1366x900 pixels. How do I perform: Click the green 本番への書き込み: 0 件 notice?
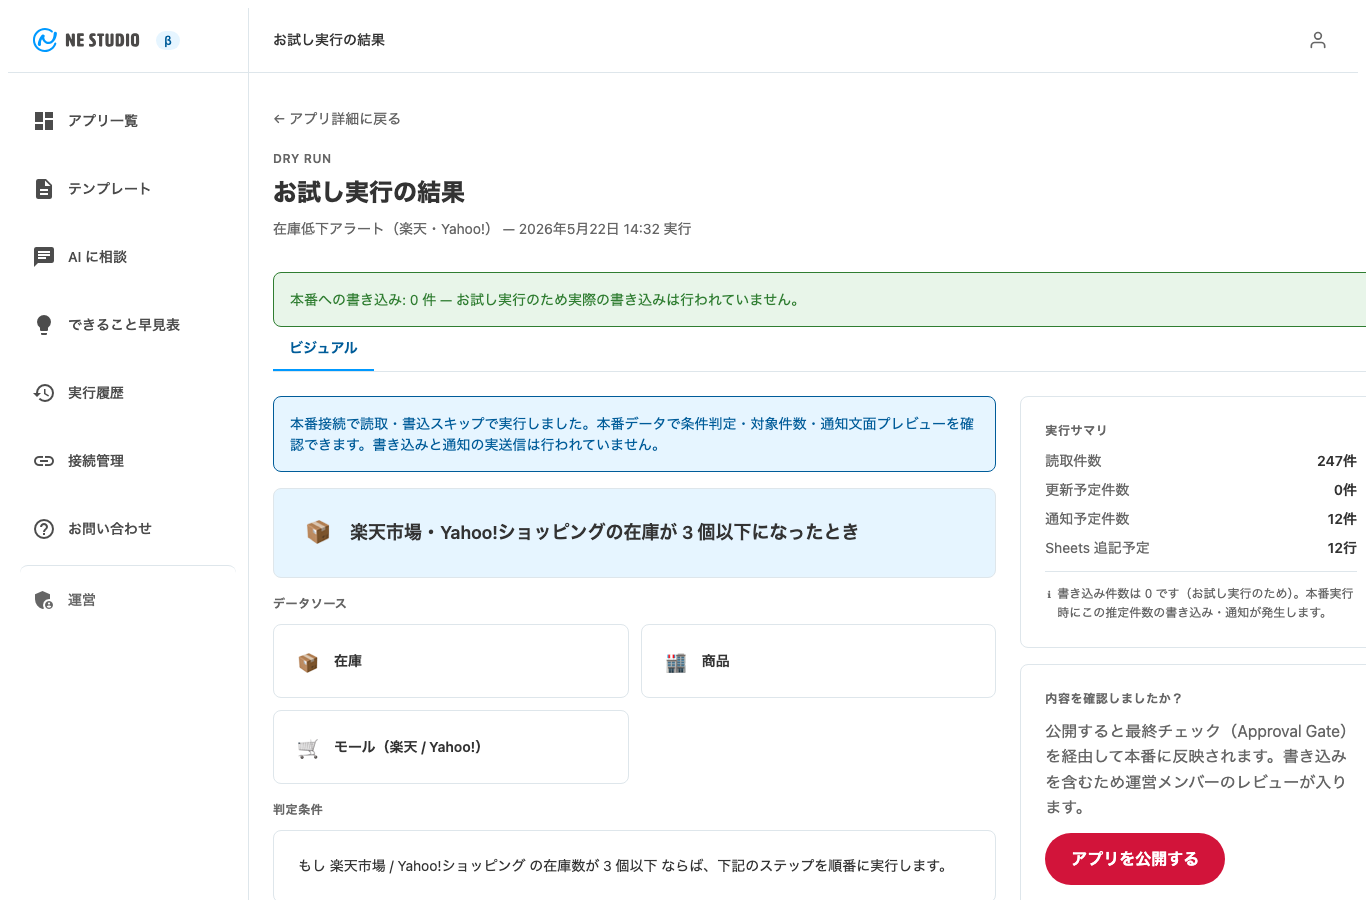click(819, 300)
